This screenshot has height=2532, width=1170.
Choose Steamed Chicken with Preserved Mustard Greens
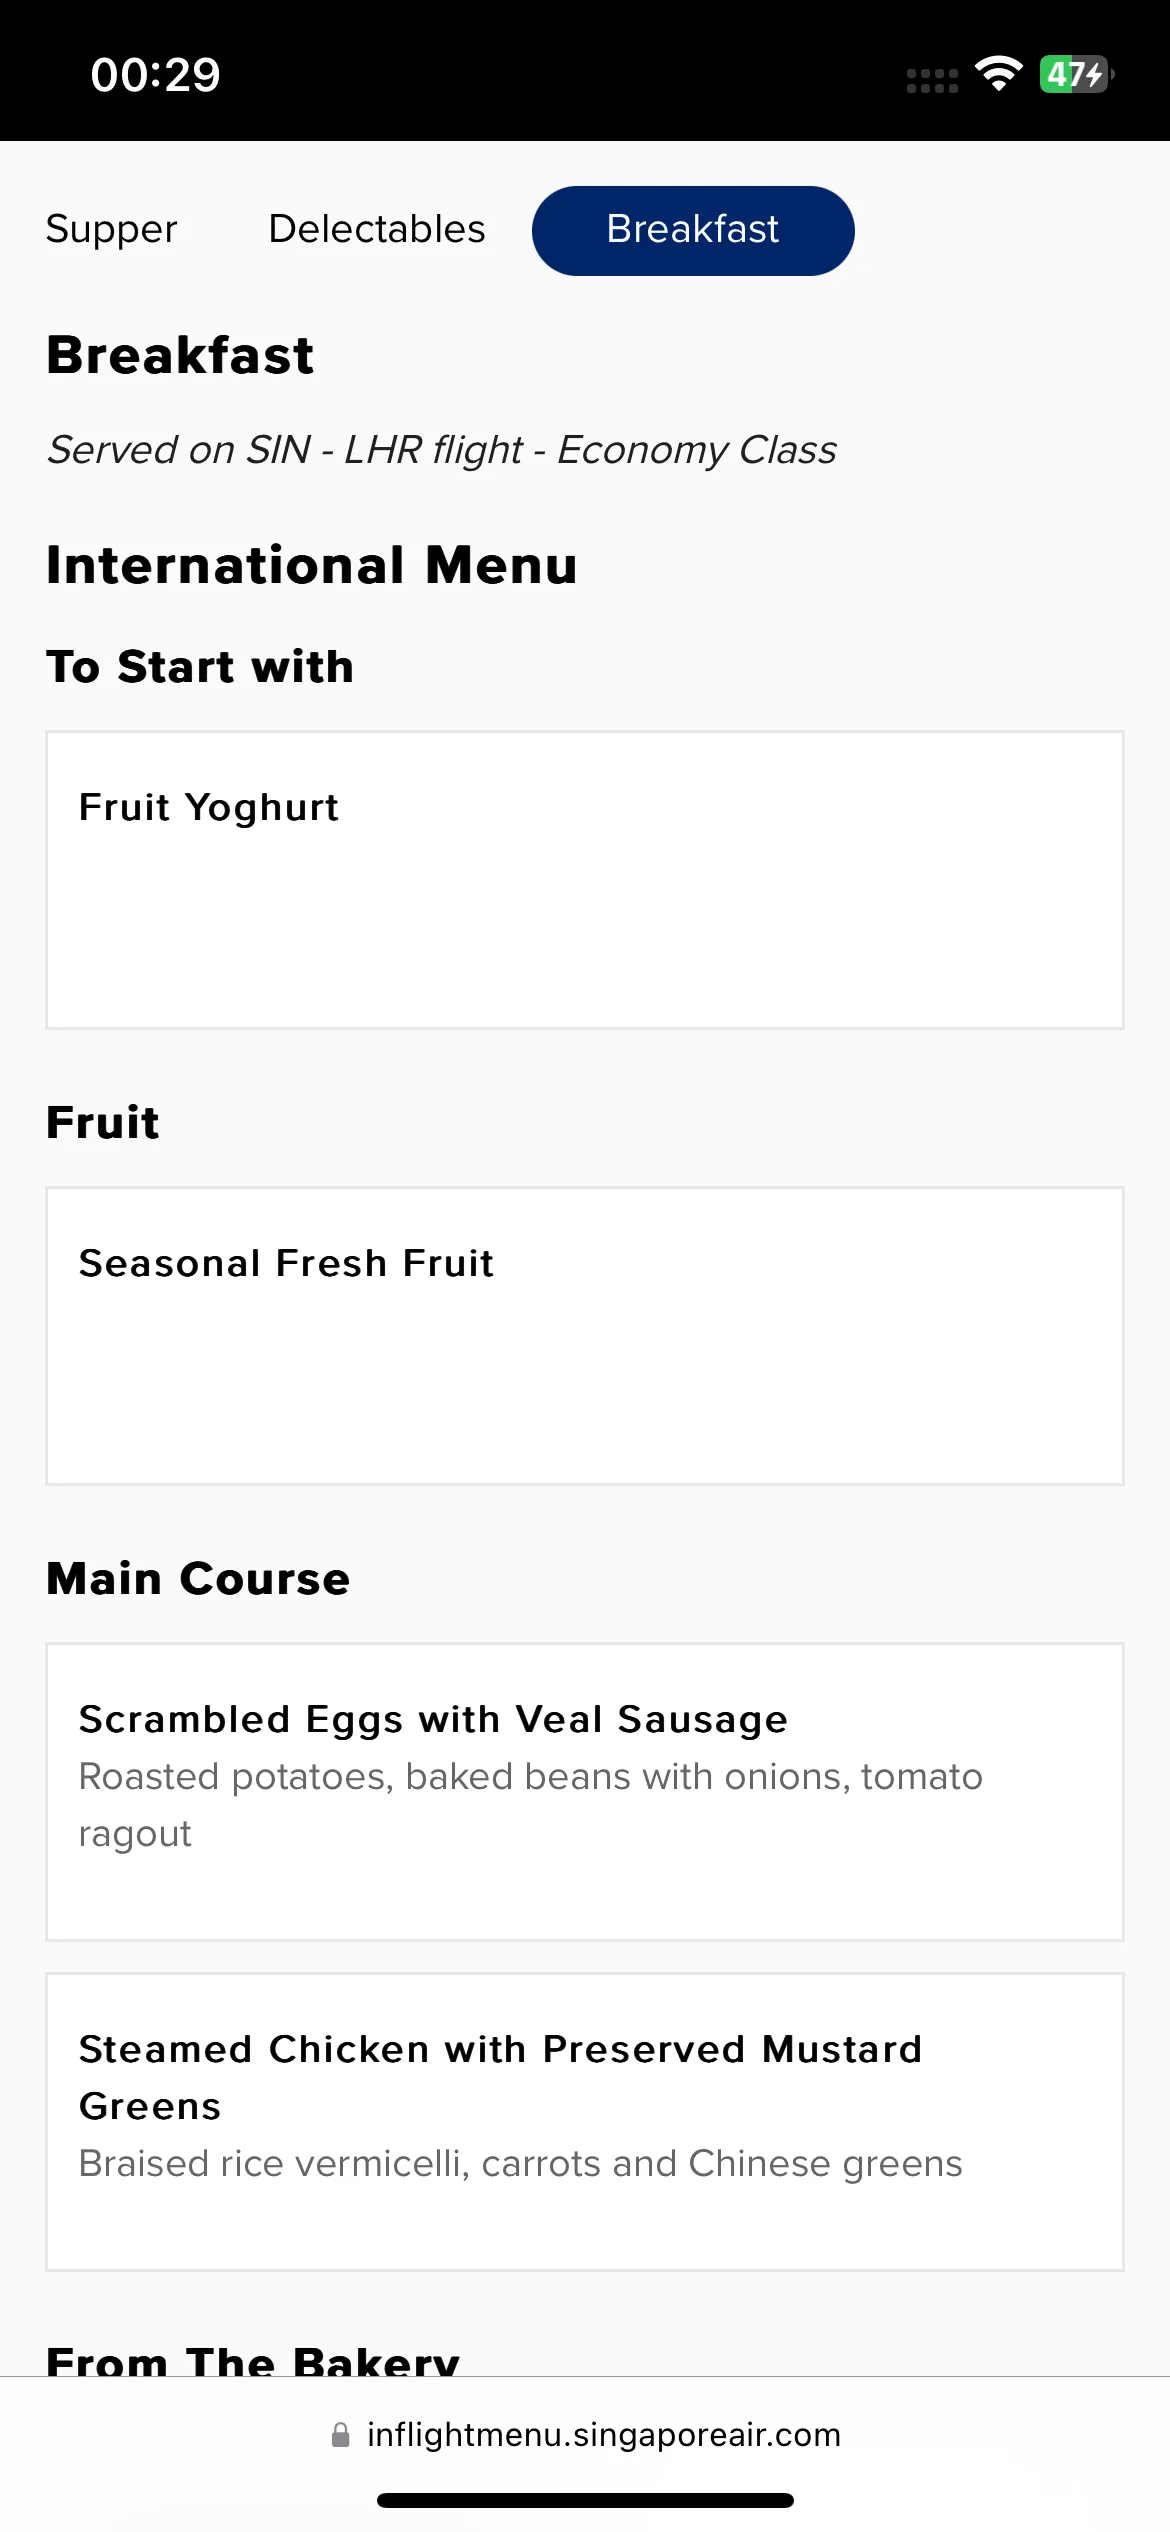click(585, 2120)
